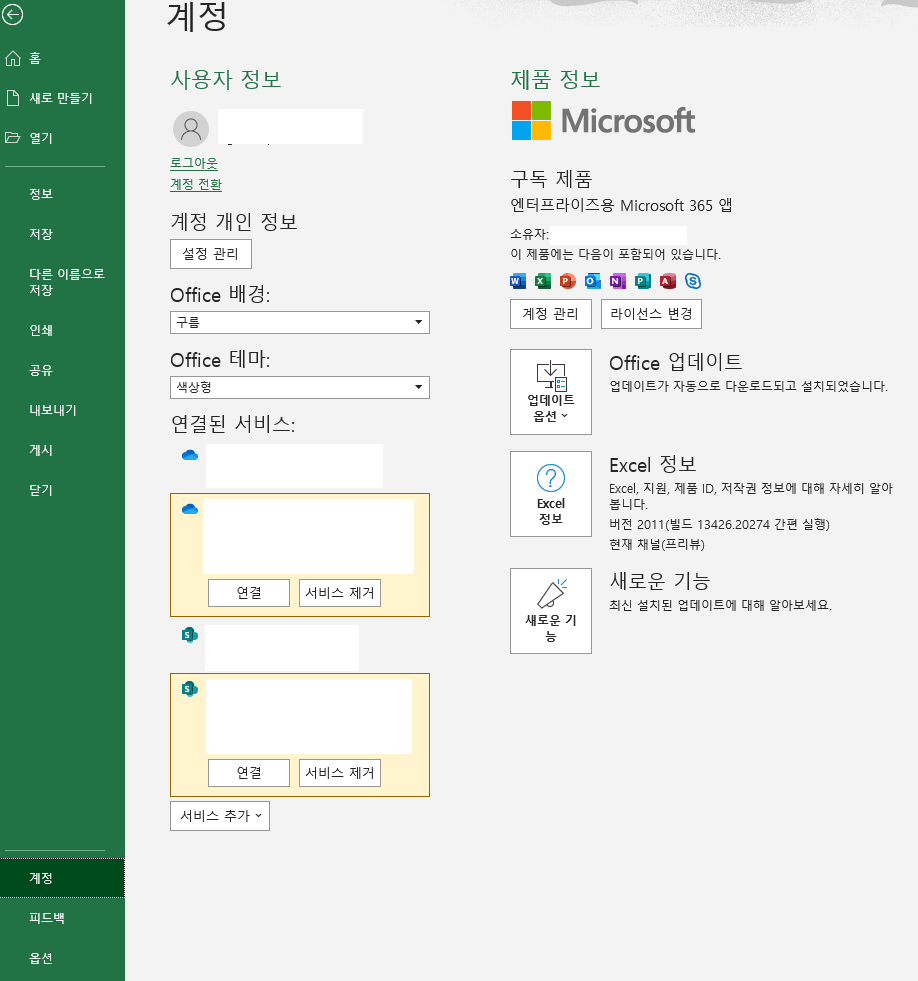
Task: Click the open folder icon beside 열기
Action: pyautogui.click(x=13, y=138)
